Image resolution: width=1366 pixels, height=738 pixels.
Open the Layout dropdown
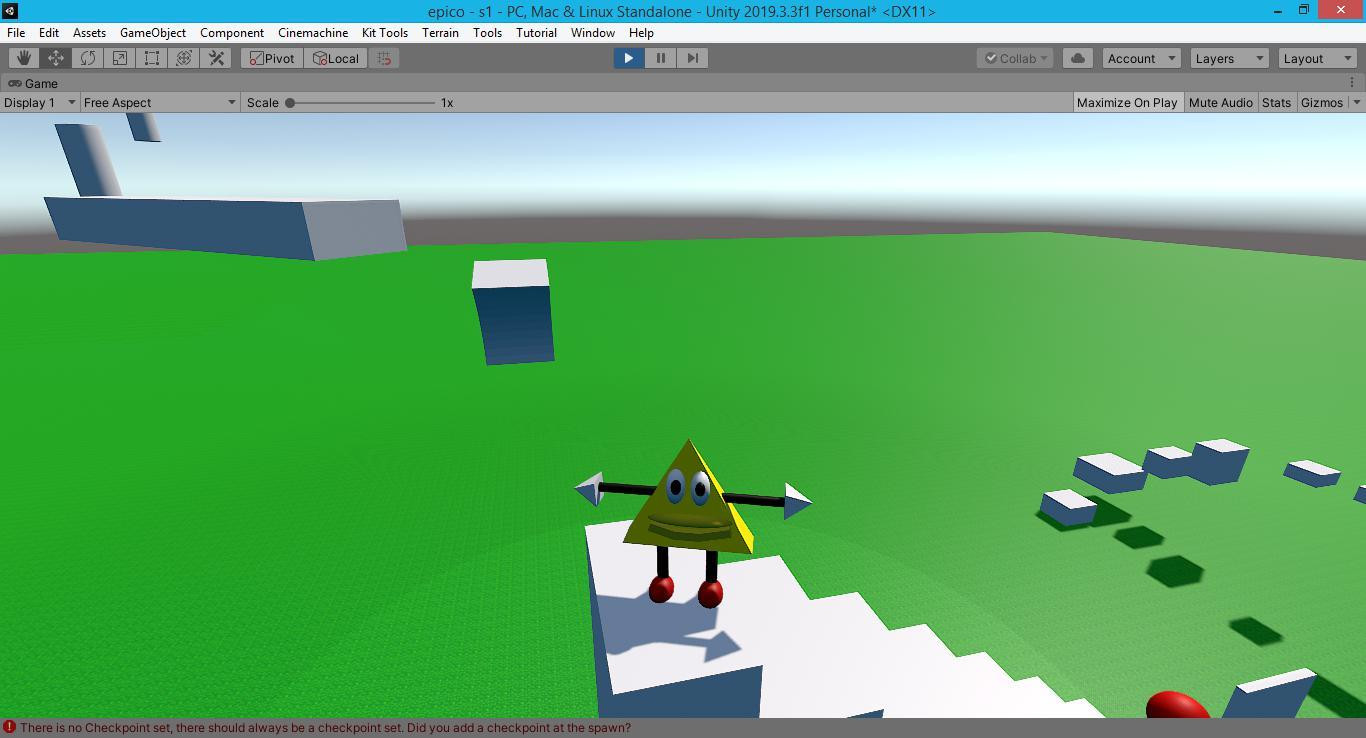1317,58
